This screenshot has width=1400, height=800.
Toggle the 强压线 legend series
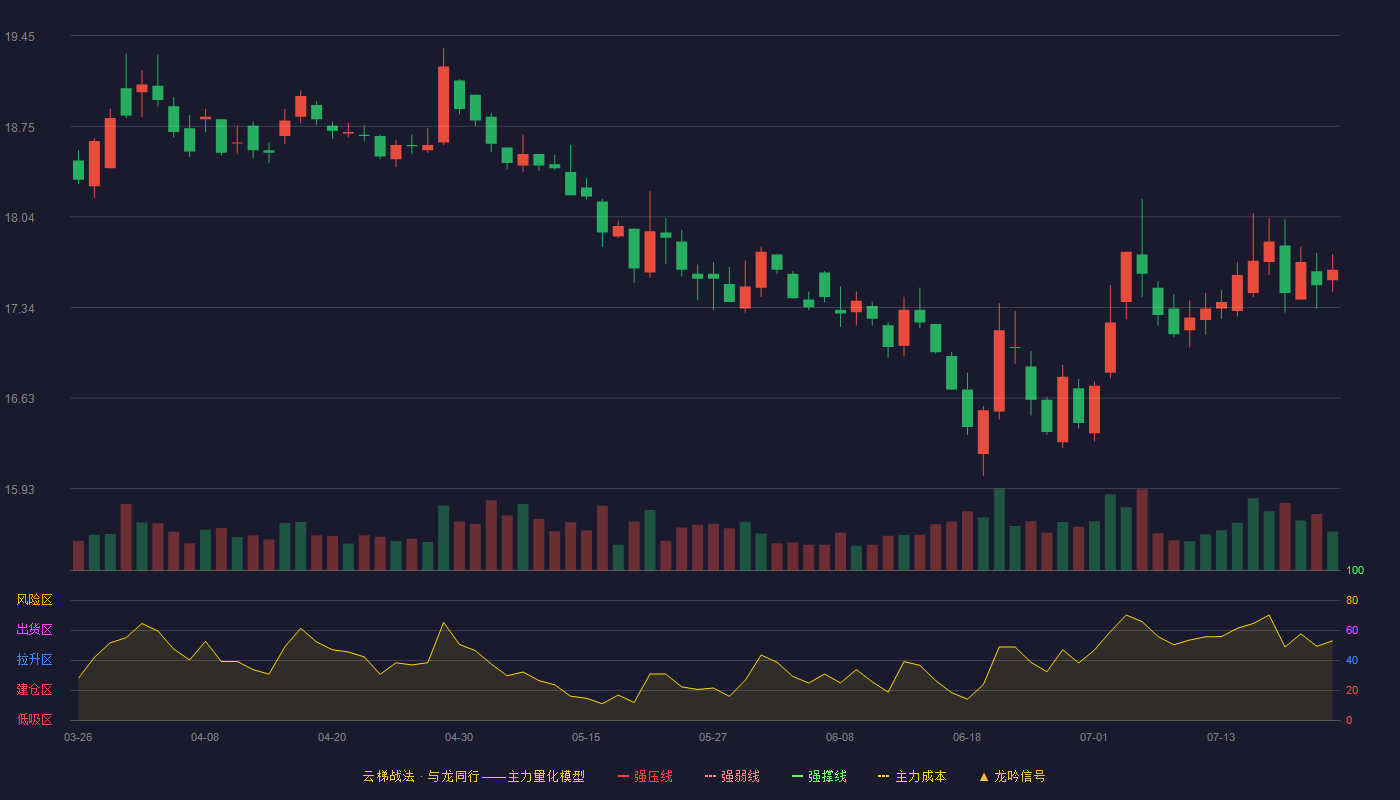point(646,776)
